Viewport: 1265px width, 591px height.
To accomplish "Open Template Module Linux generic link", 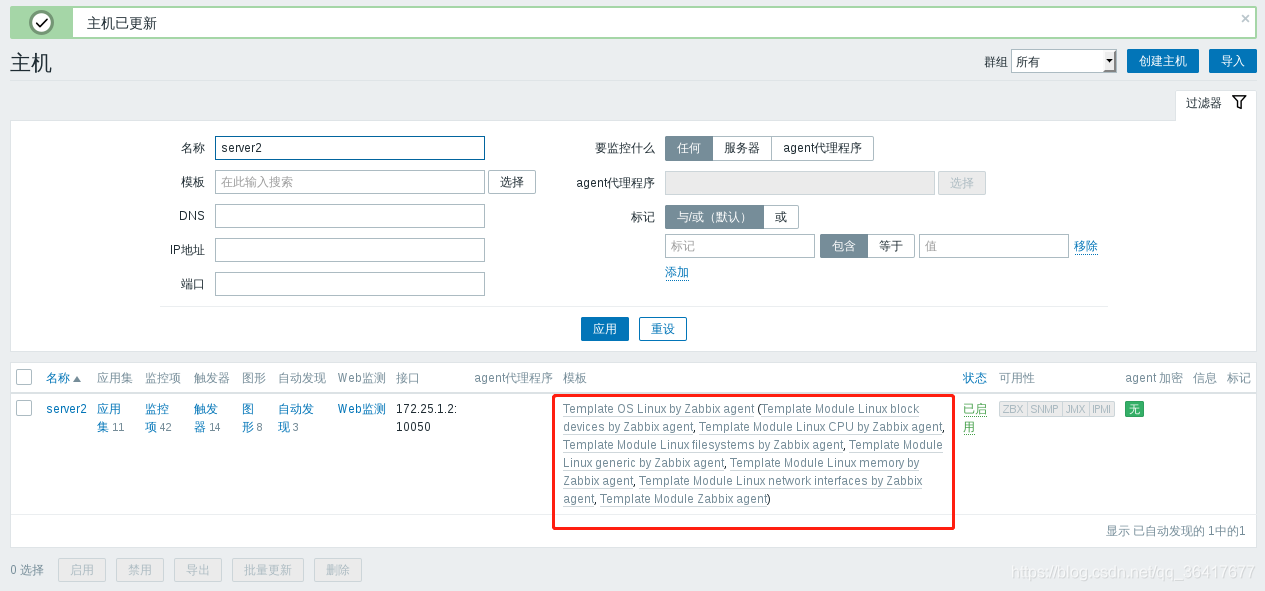I will (x=752, y=454).
